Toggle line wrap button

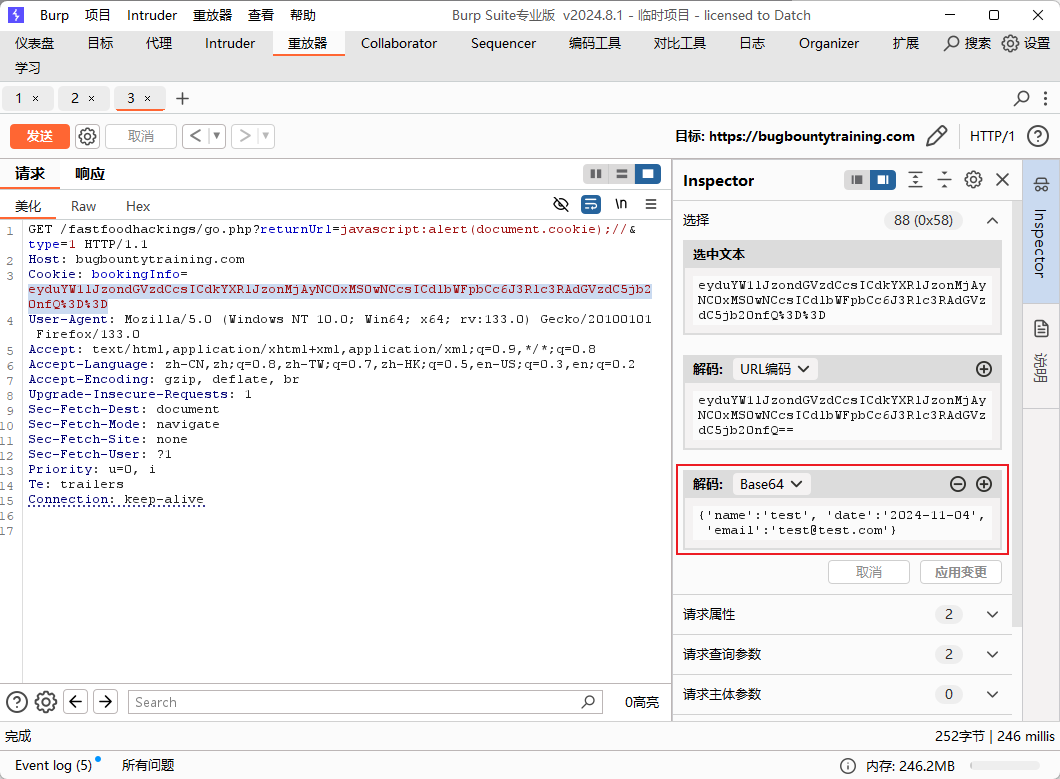tap(591, 204)
